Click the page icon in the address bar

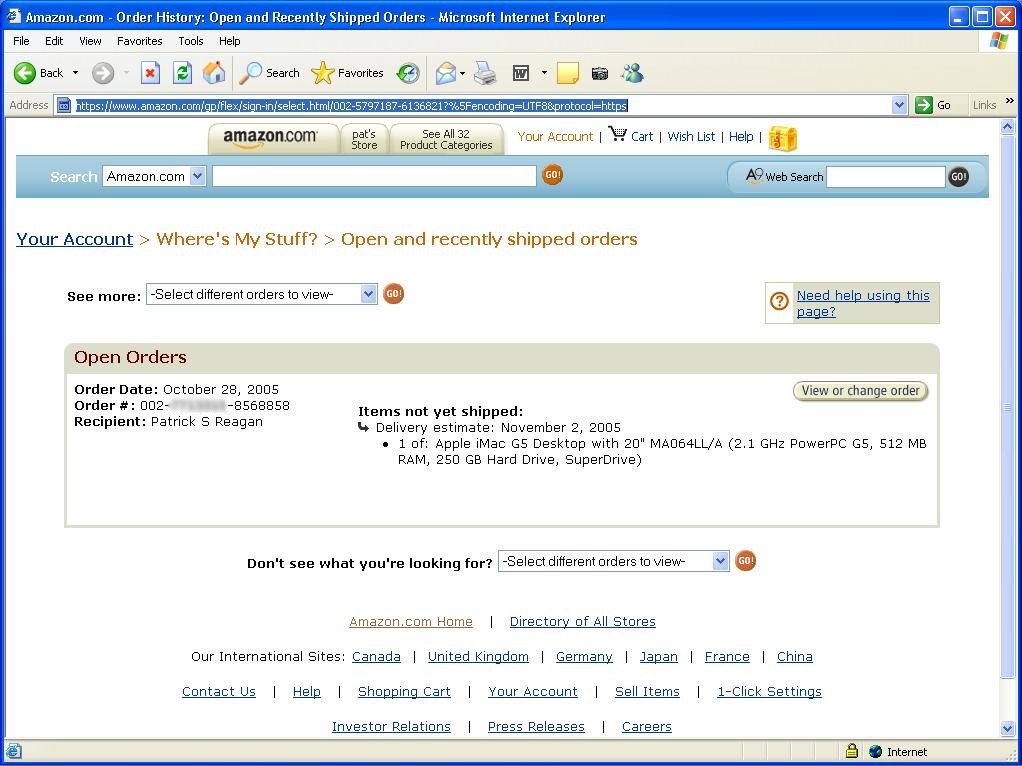click(64, 105)
